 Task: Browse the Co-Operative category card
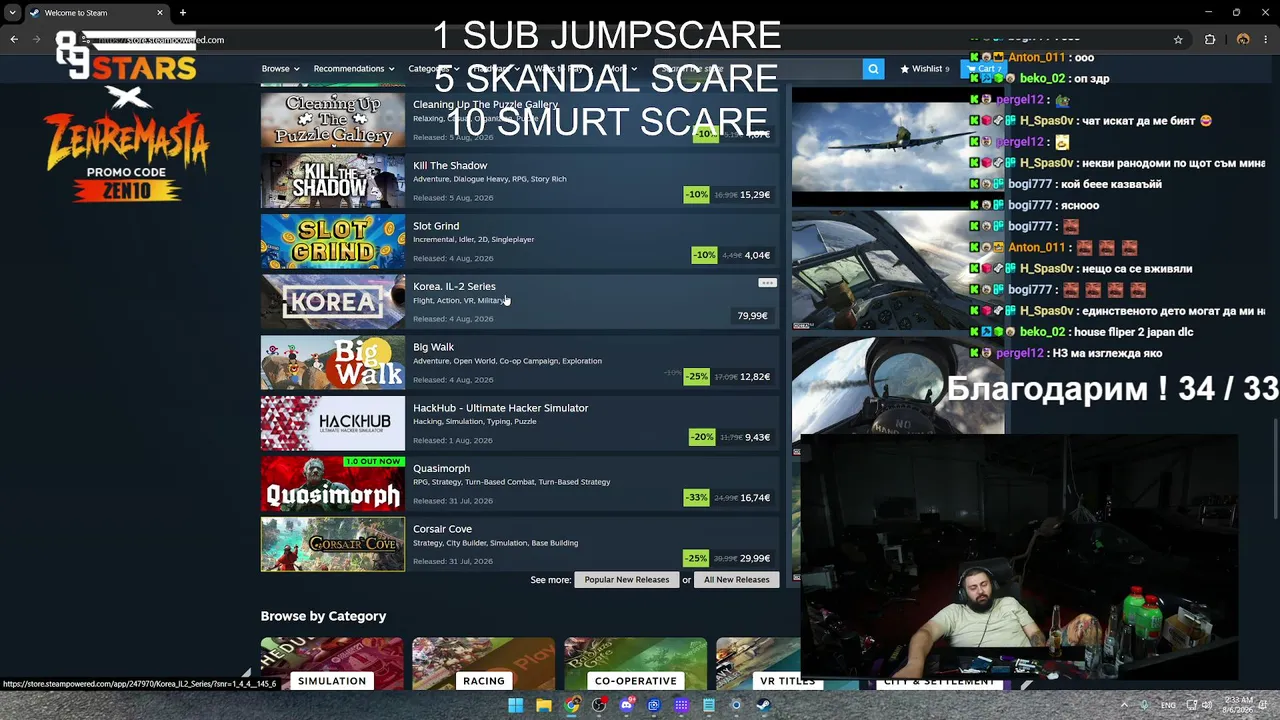[x=636, y=664]
